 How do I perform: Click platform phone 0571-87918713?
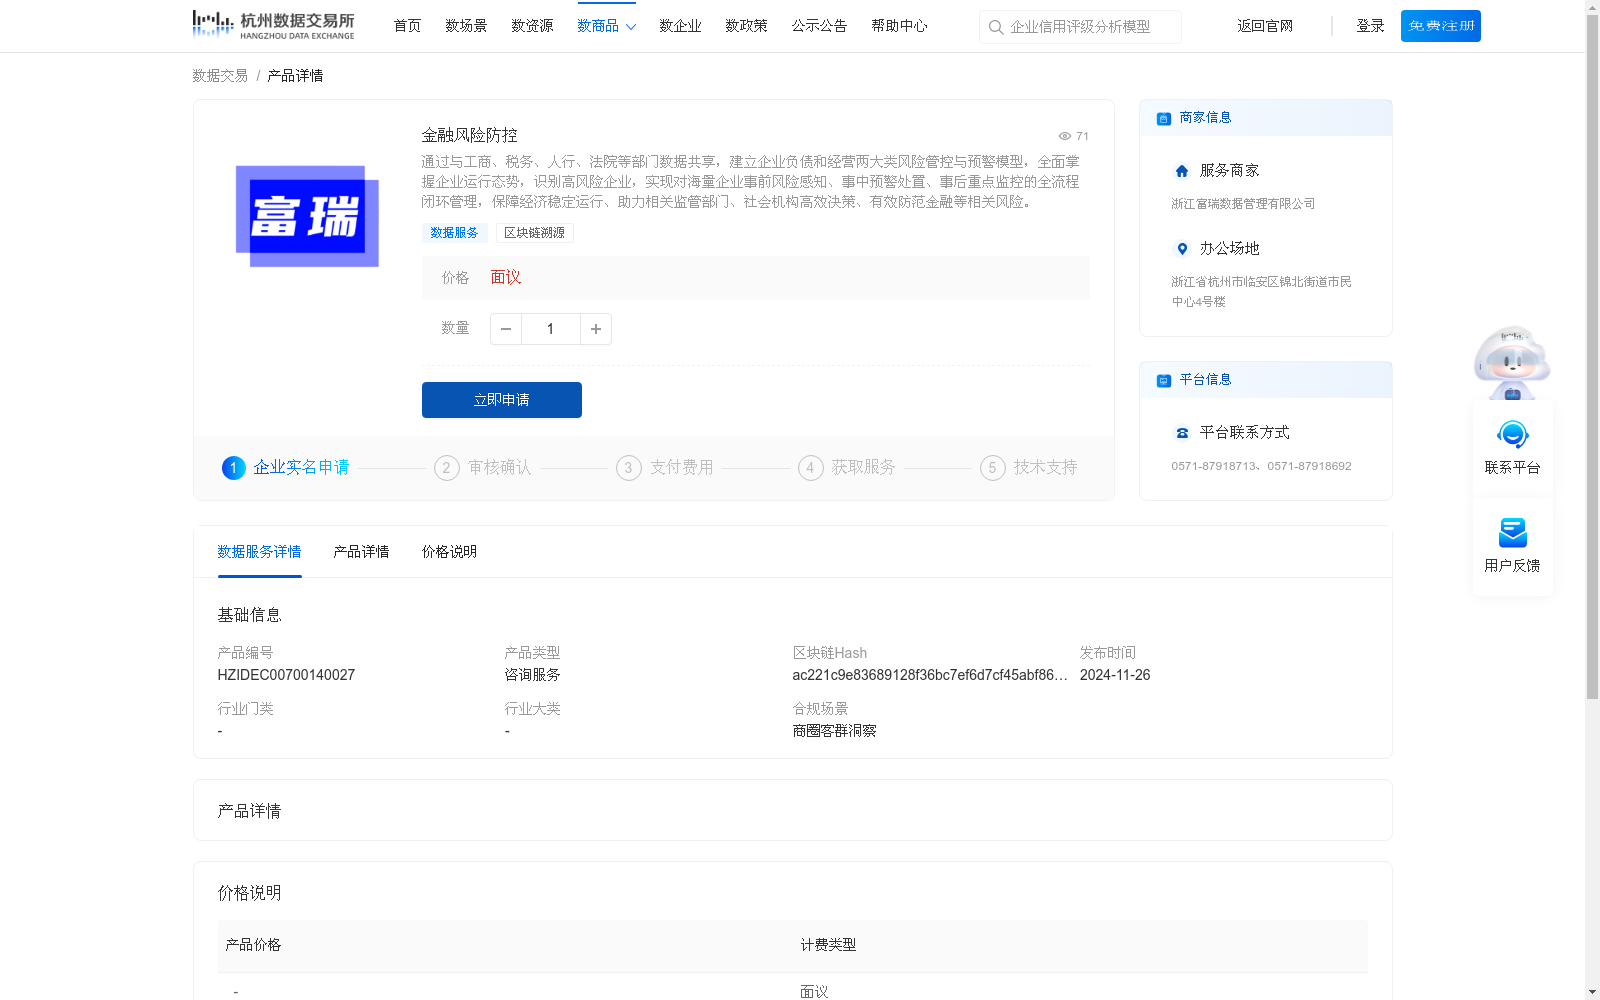(1215, 466)
